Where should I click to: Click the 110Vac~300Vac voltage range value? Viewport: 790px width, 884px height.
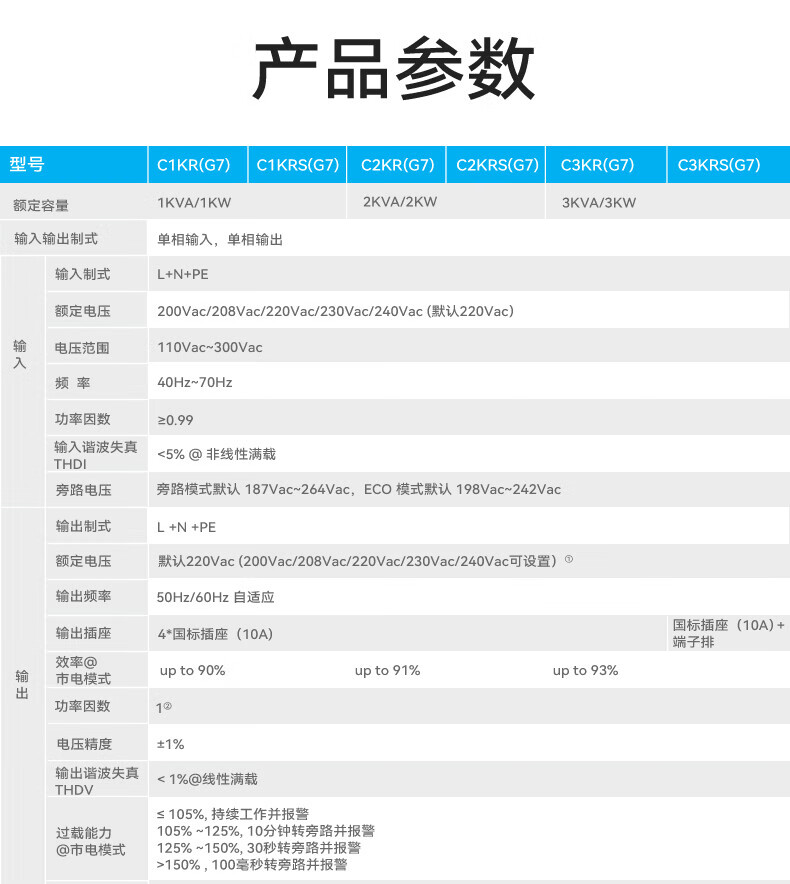point(210,348)
